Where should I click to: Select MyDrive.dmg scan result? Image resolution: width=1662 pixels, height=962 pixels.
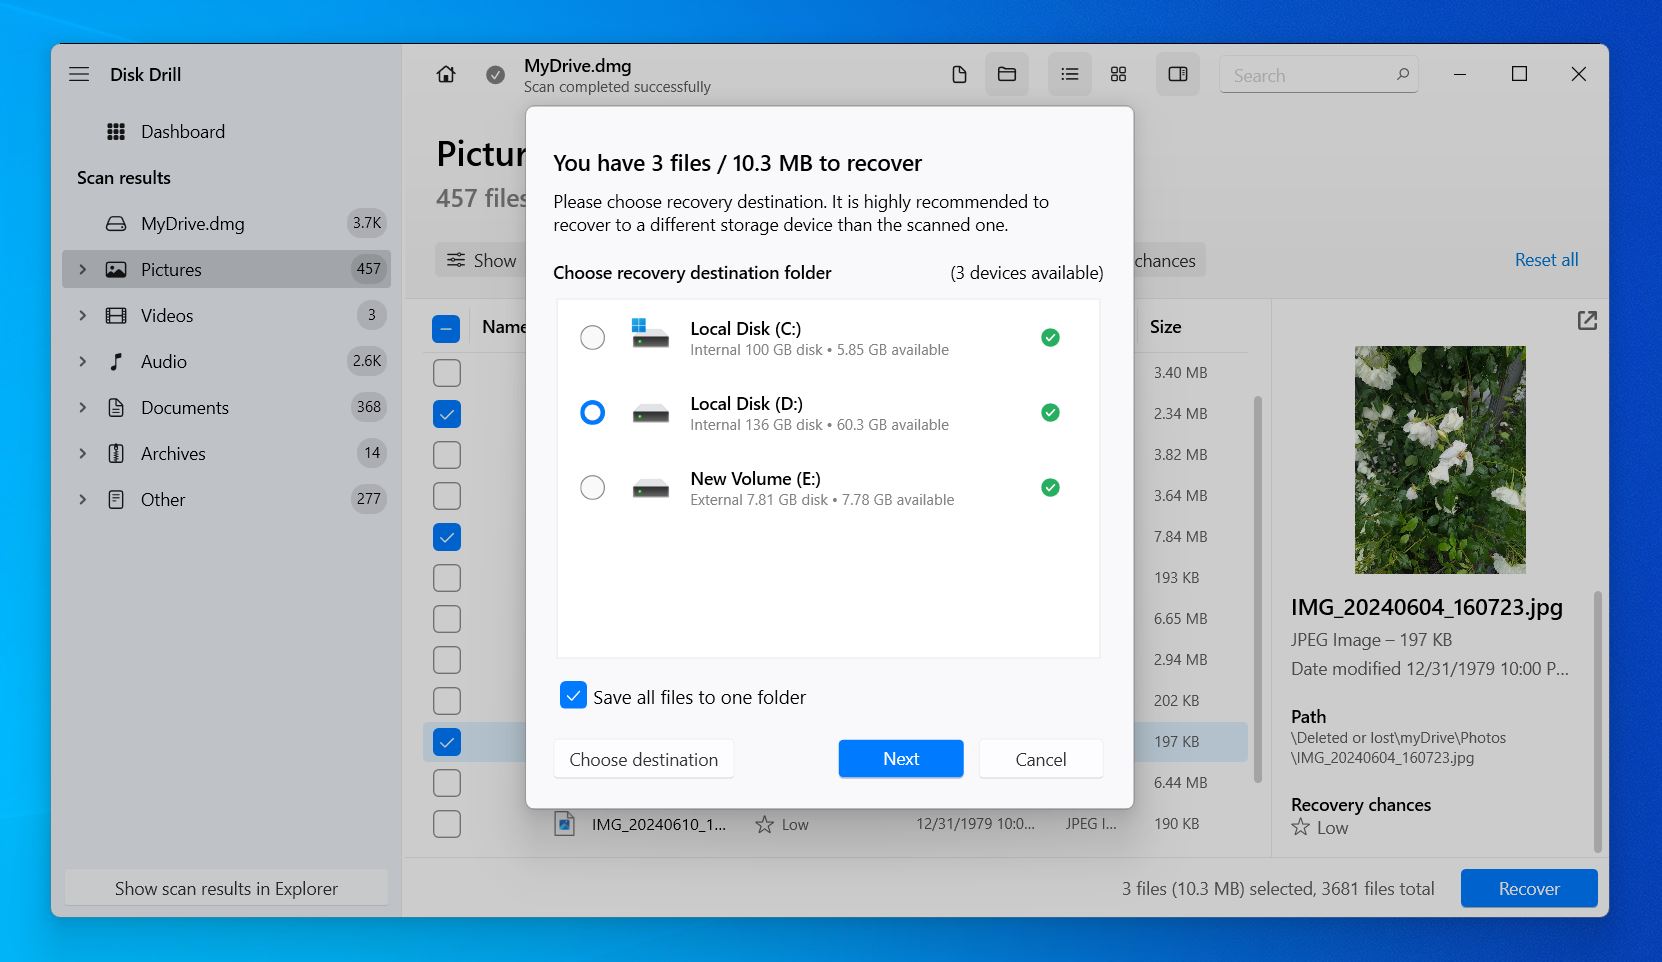click(226, 223)
